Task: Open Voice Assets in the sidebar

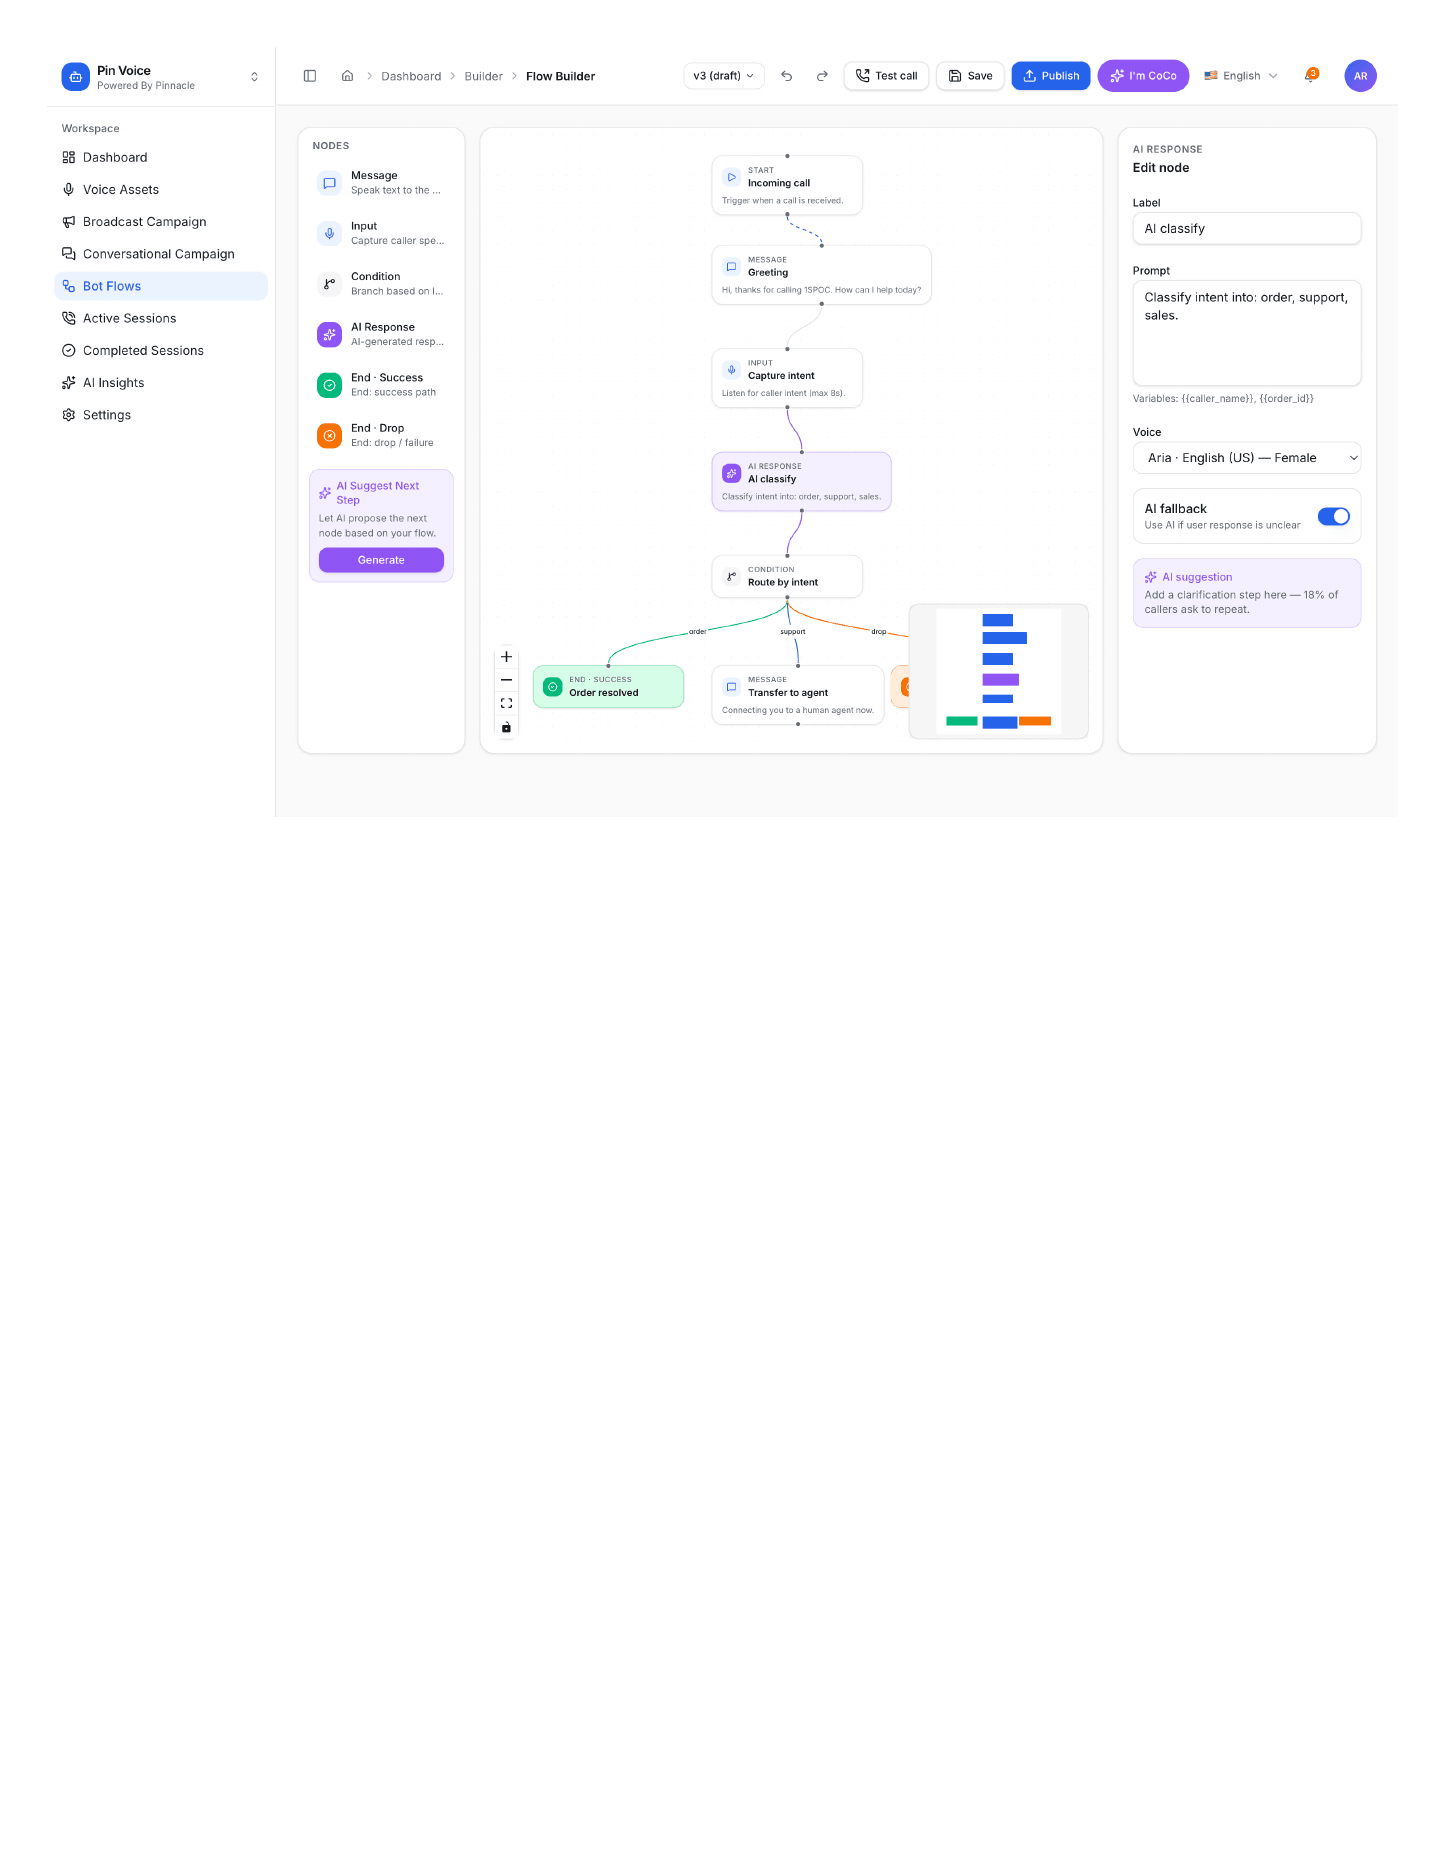Action: pos(161,189)
